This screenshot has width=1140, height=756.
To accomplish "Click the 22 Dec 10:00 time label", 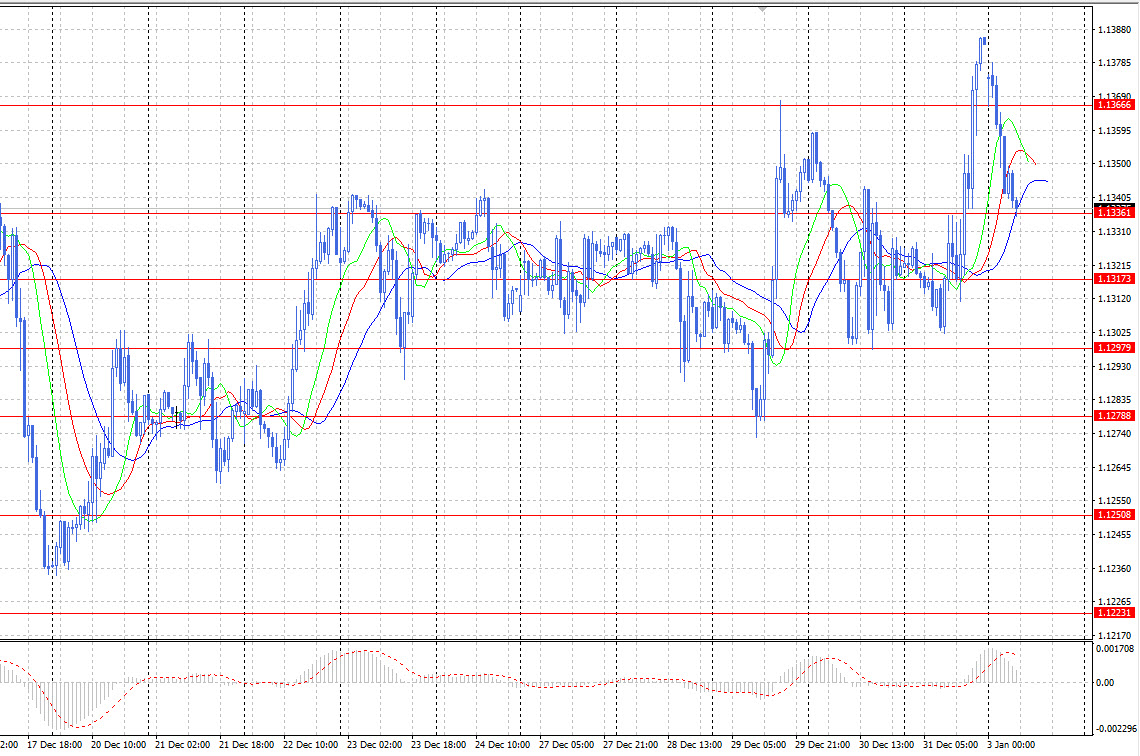I will (x=310, y=745).
